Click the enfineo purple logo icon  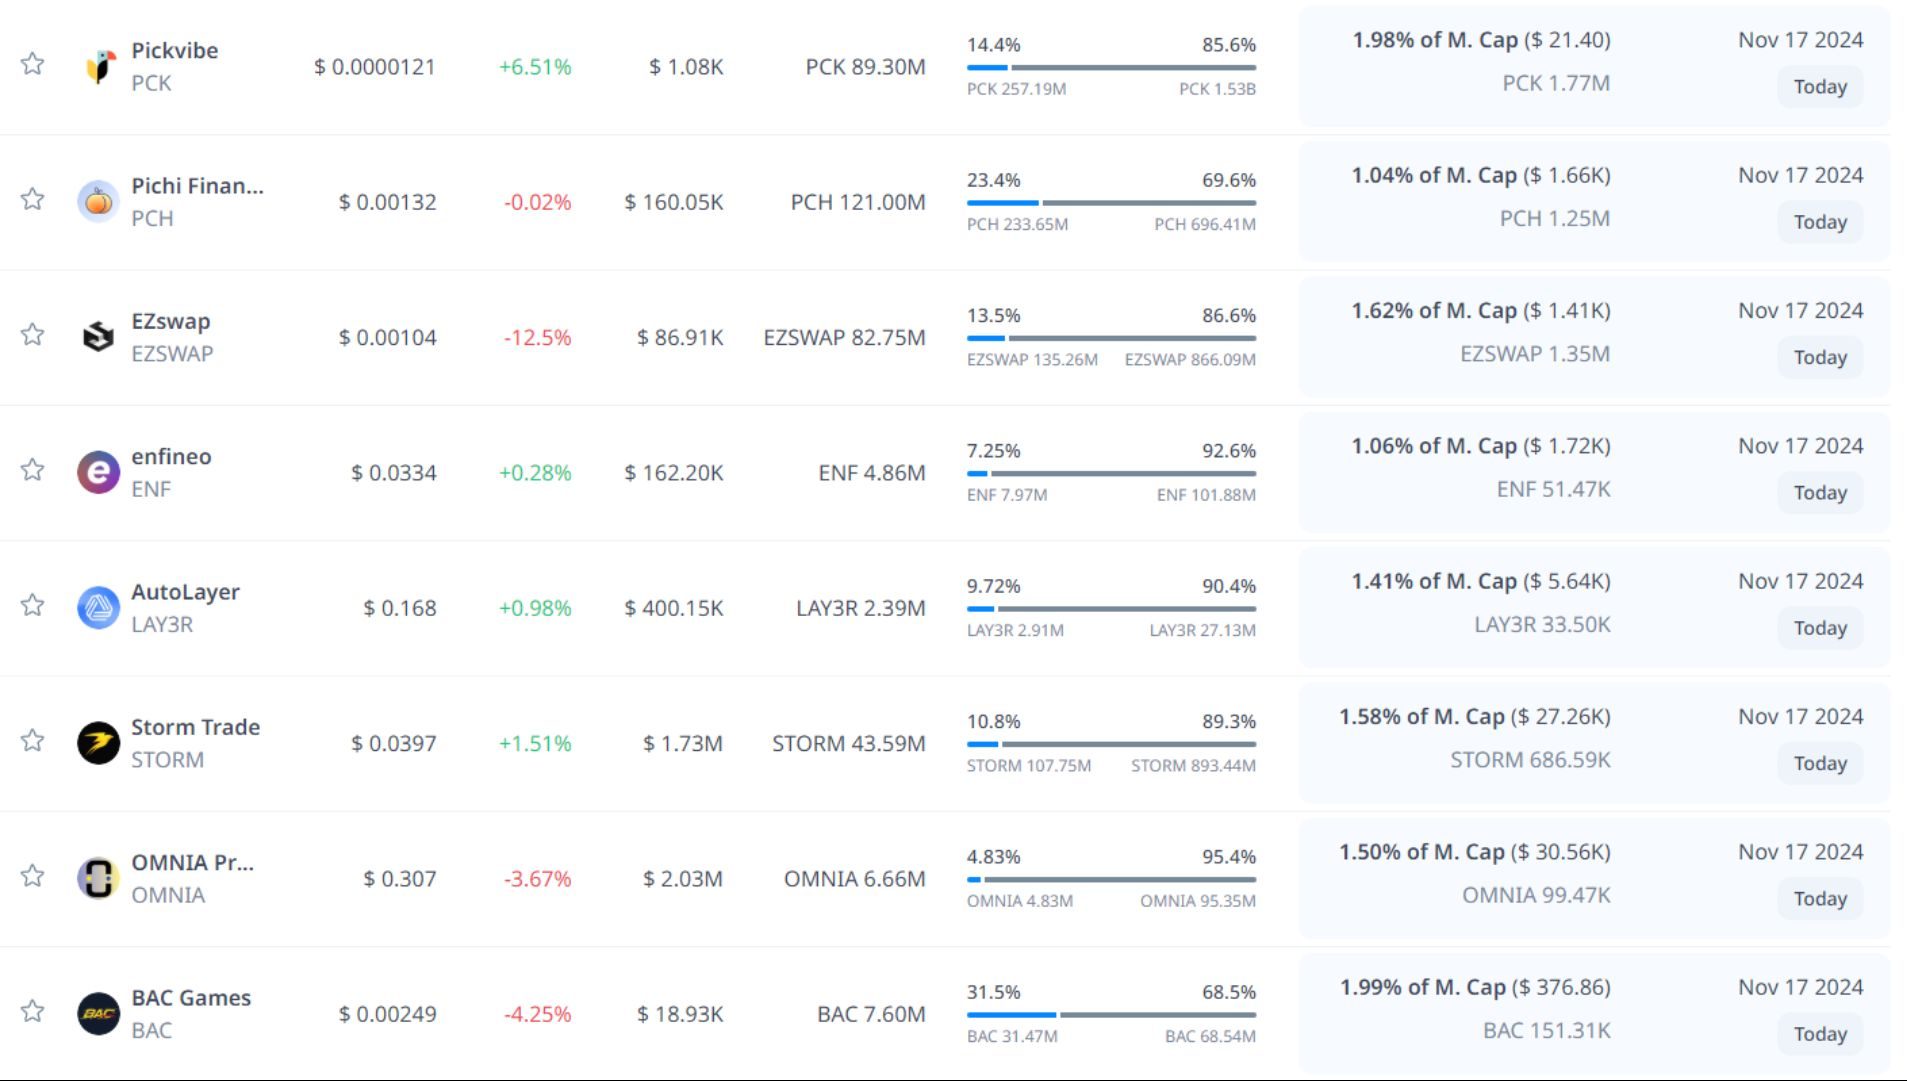coord(98,472)
